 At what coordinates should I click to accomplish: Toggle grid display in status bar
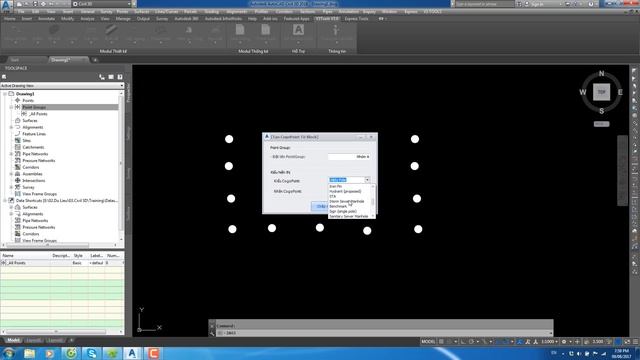[441, 342]
